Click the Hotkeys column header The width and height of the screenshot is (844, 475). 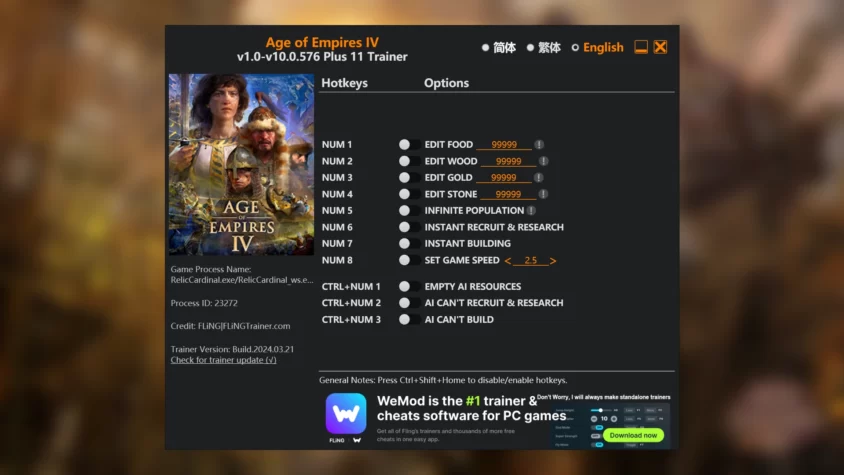(x=344, y=83)
